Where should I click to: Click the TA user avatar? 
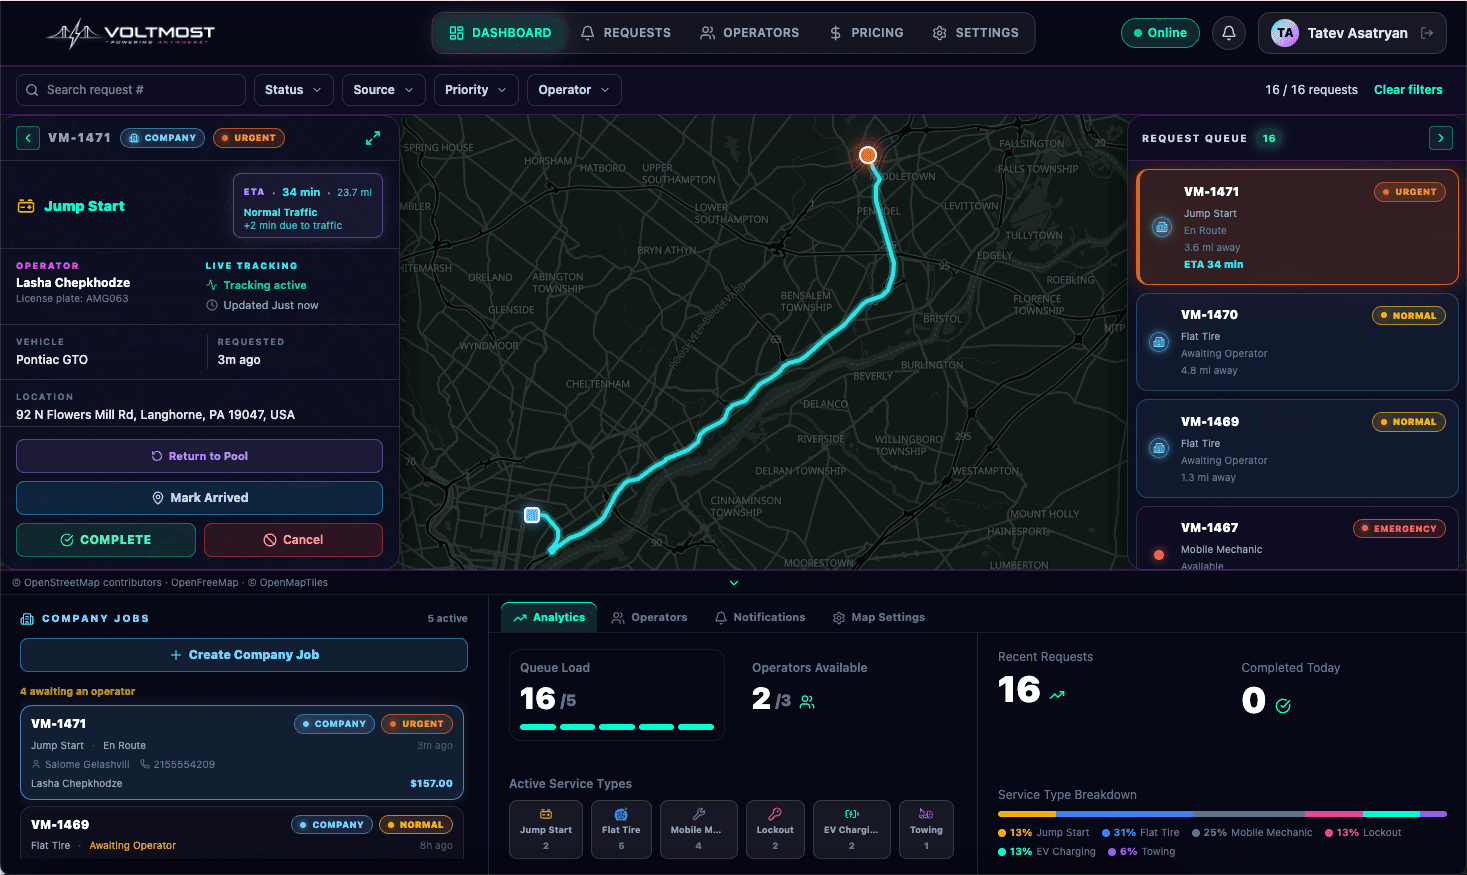pos(1285,33)
